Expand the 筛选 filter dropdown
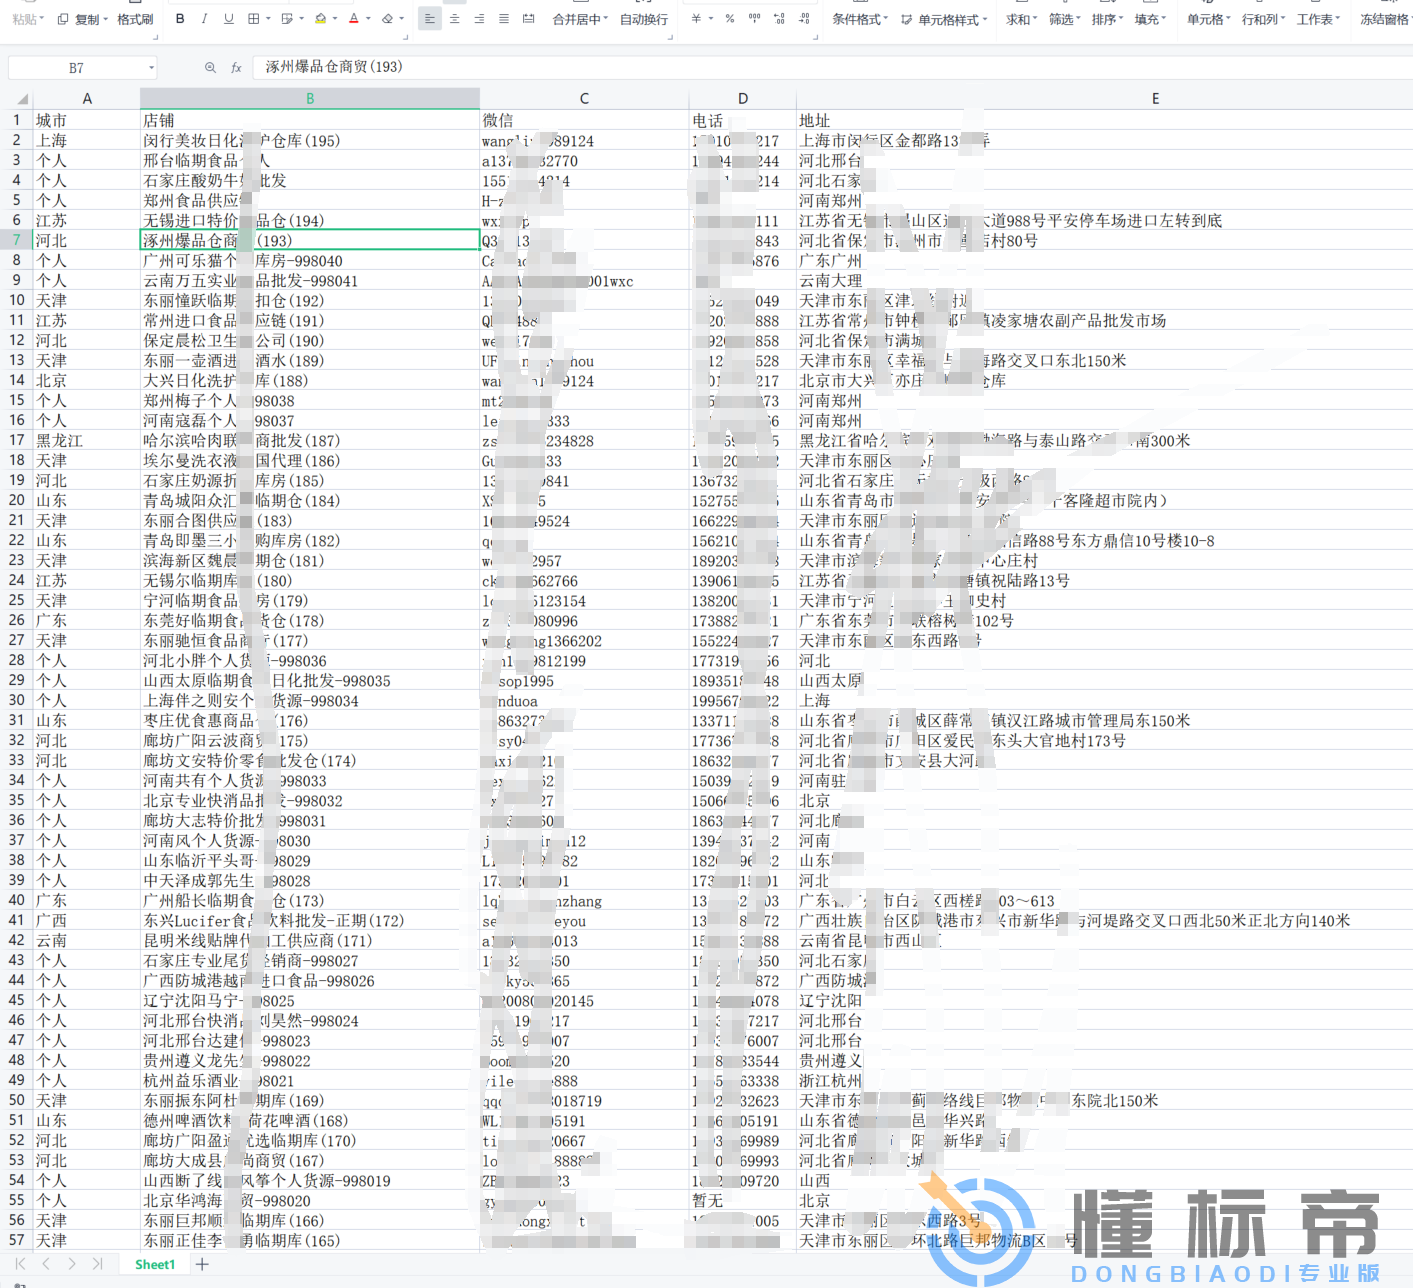Image resolution: width=1413 pixels, height=1288 pixels. click(1064, 19)
